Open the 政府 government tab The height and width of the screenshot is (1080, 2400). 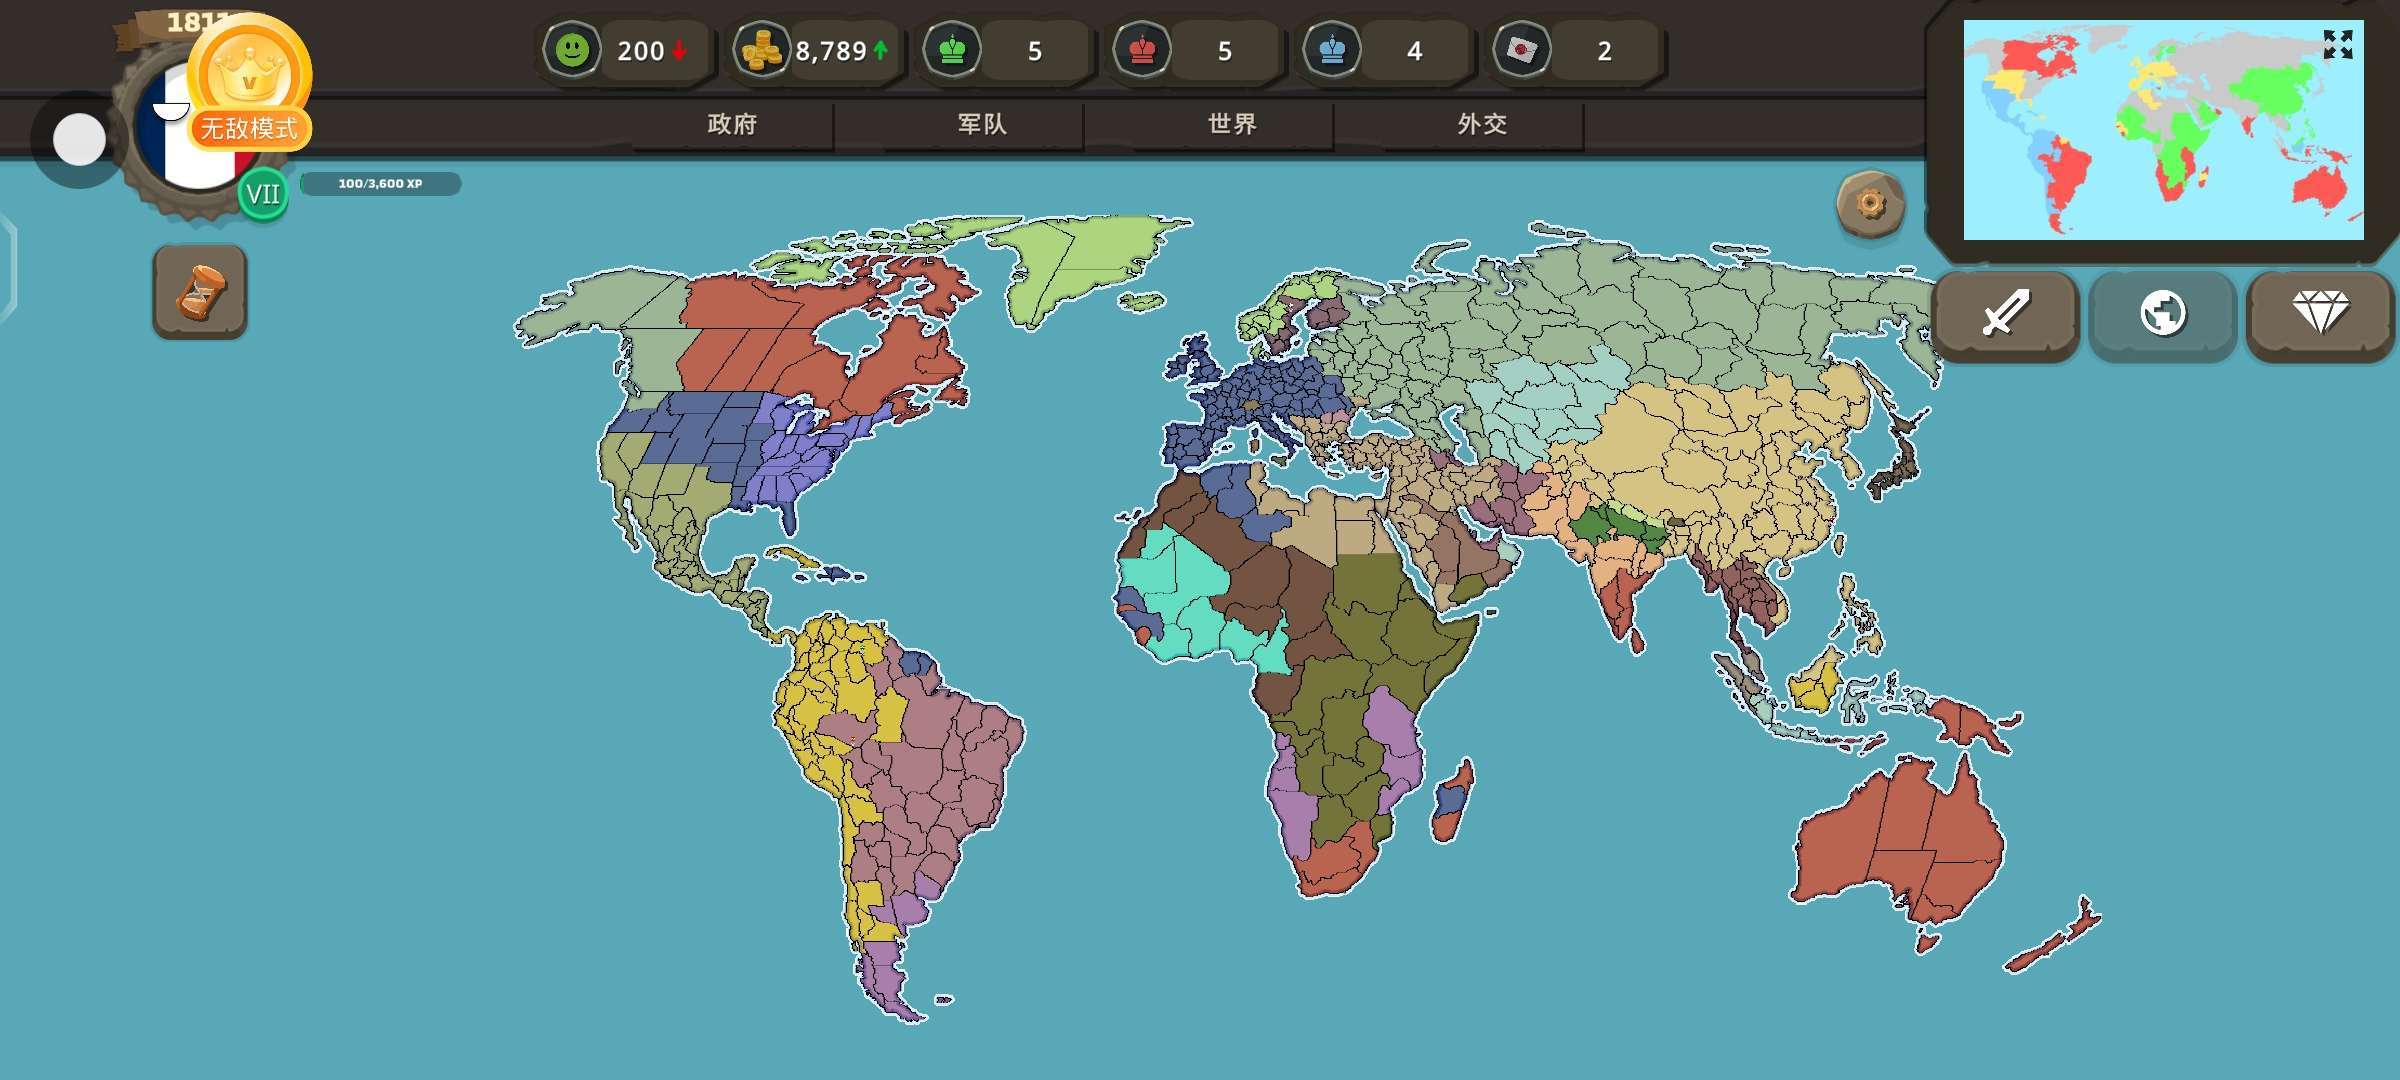tap(732, 124)
